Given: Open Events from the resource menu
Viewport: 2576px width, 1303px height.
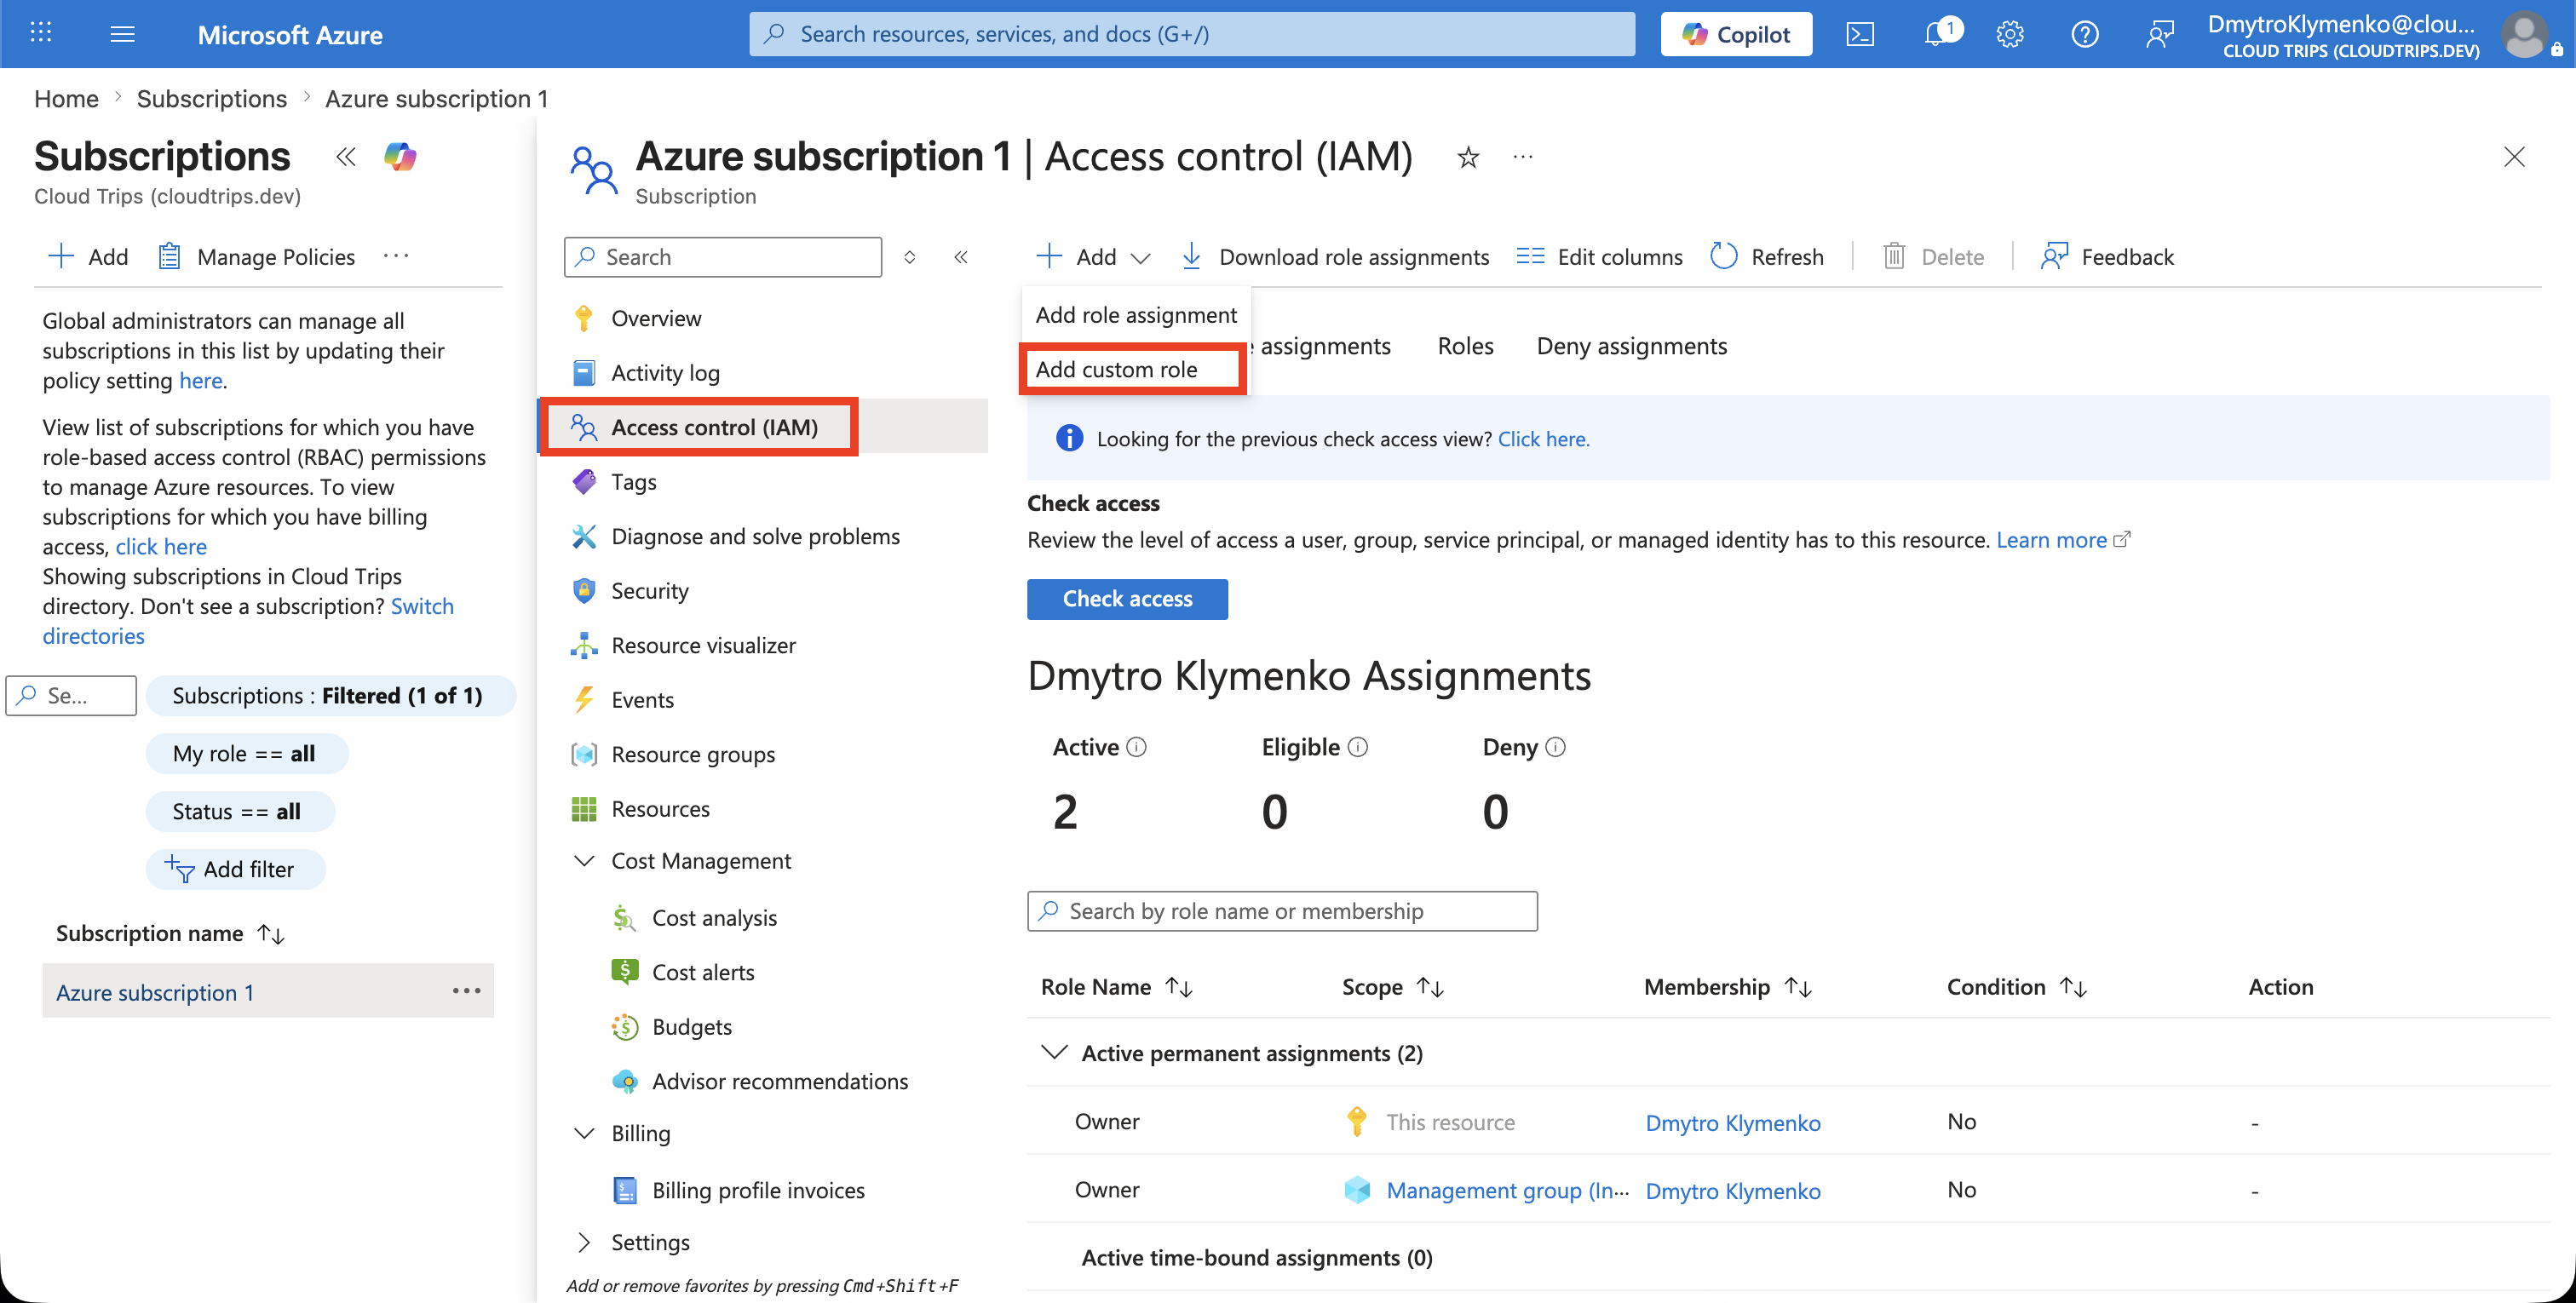Looking at the screenshot, I should point(642,700).
